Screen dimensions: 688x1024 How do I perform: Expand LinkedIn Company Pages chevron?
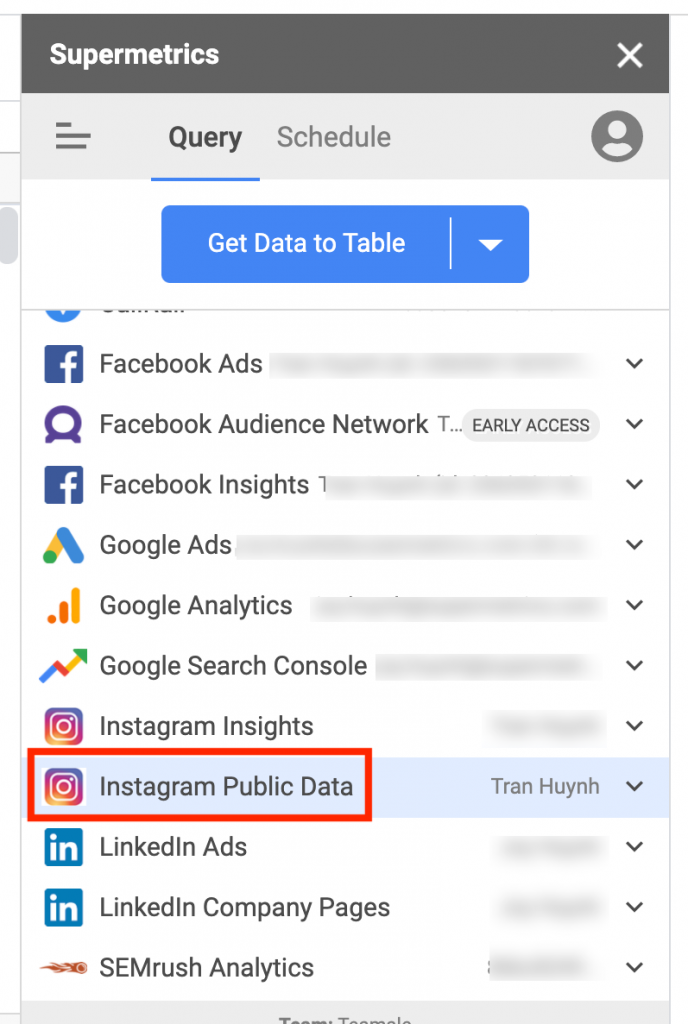[x=634, y=908]
